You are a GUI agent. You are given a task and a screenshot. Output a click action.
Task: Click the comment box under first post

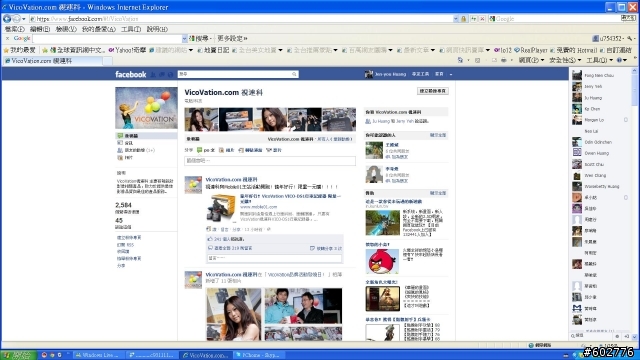pyautogui.click(x=275, y=258)
